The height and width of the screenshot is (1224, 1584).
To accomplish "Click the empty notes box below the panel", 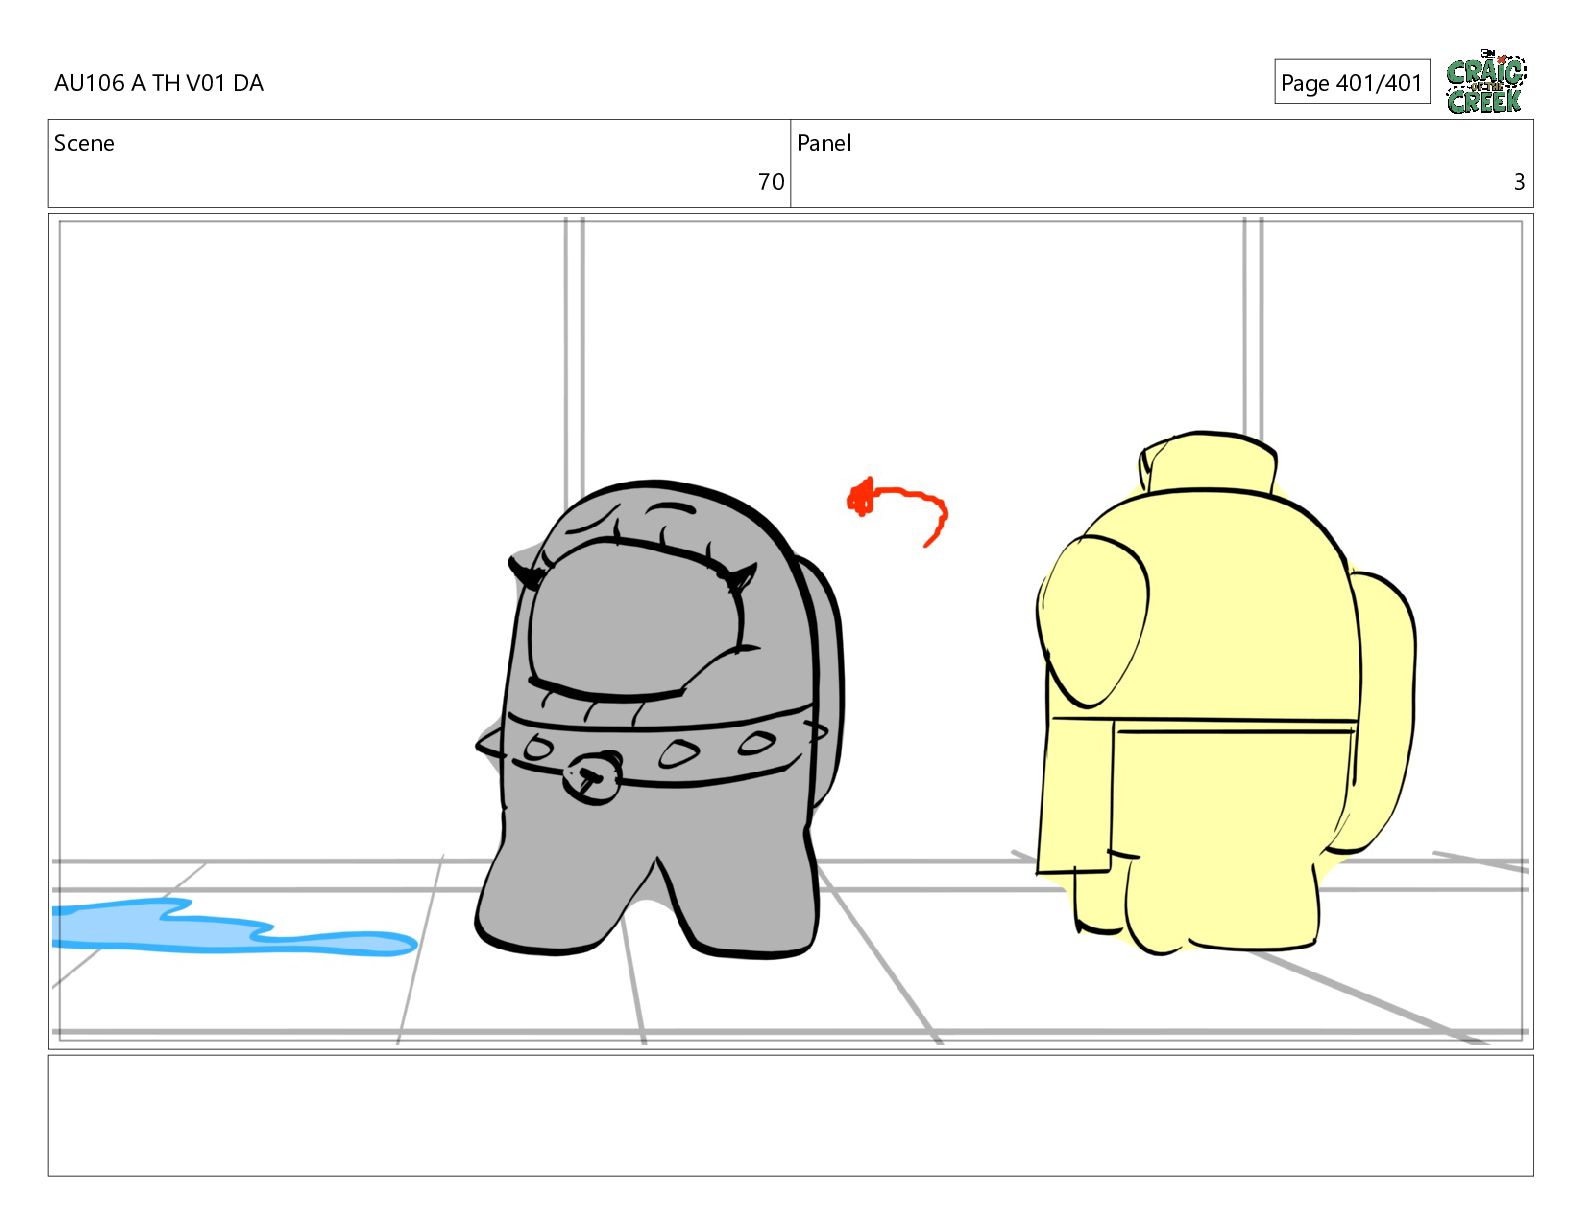I will pyautogui.click(x=790, y=1115).
